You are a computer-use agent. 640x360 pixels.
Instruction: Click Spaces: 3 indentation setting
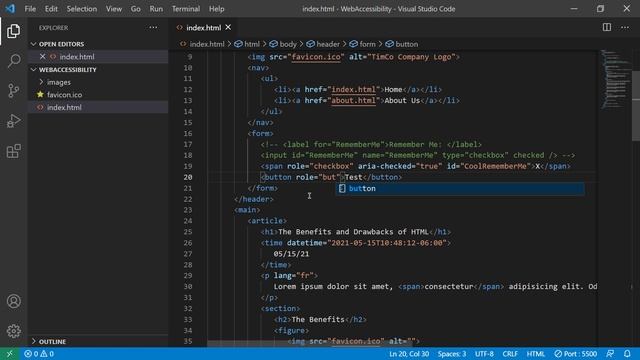[x=452, y=354]
